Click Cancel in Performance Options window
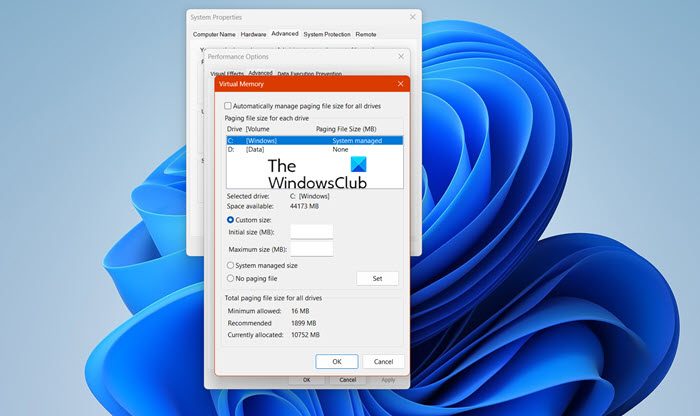 (347, 380)
